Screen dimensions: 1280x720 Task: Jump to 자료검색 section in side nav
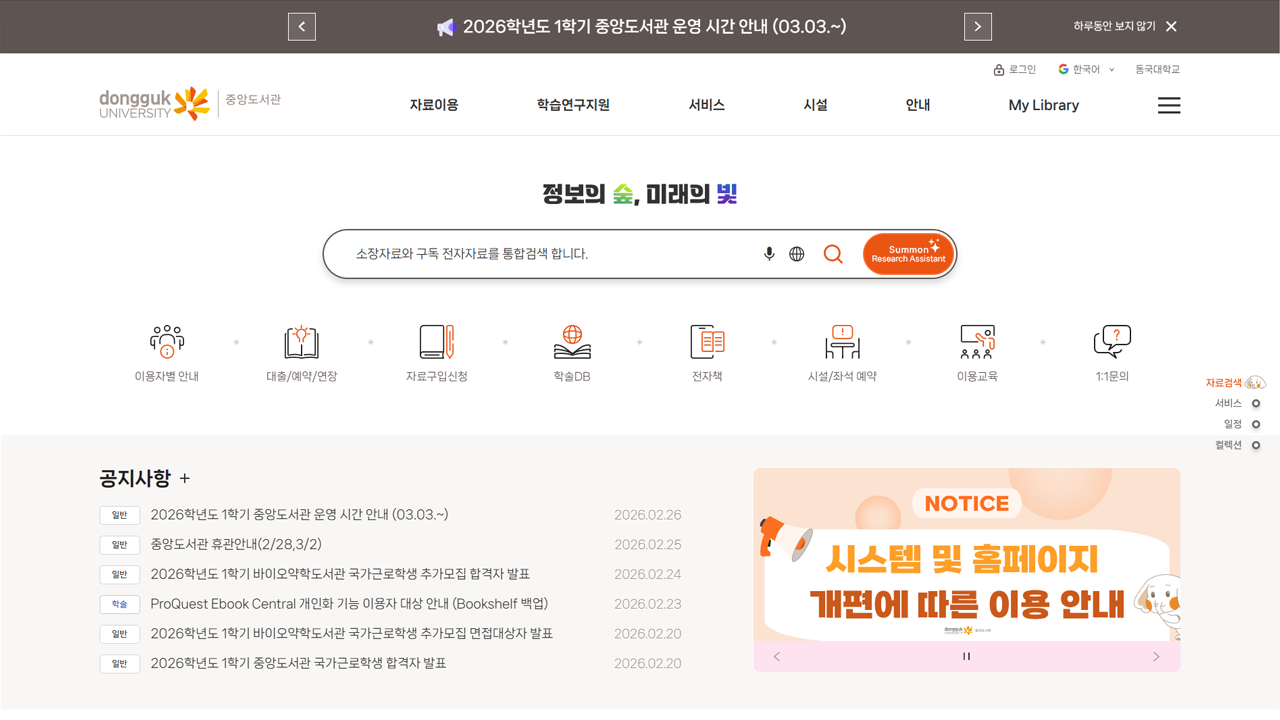pos(1235,383)
